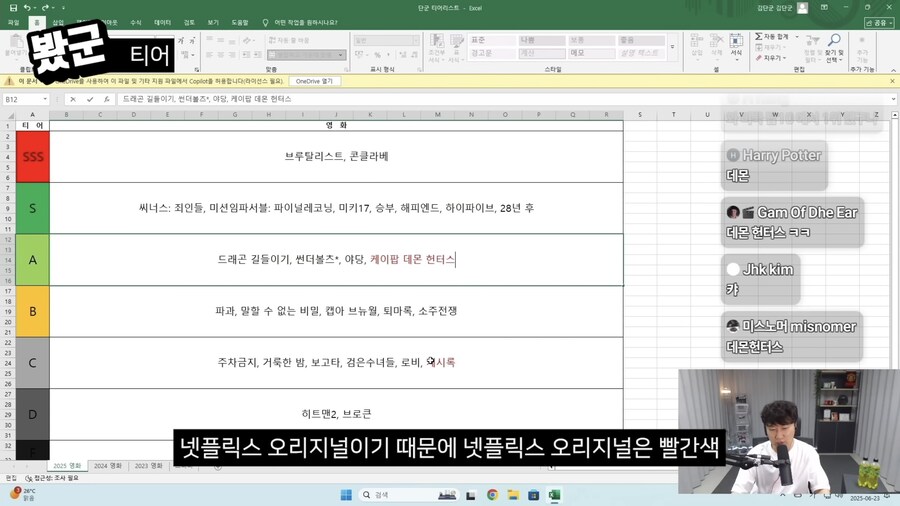Click the red SSS tier cell
The image size is (900, 506).
33,157
